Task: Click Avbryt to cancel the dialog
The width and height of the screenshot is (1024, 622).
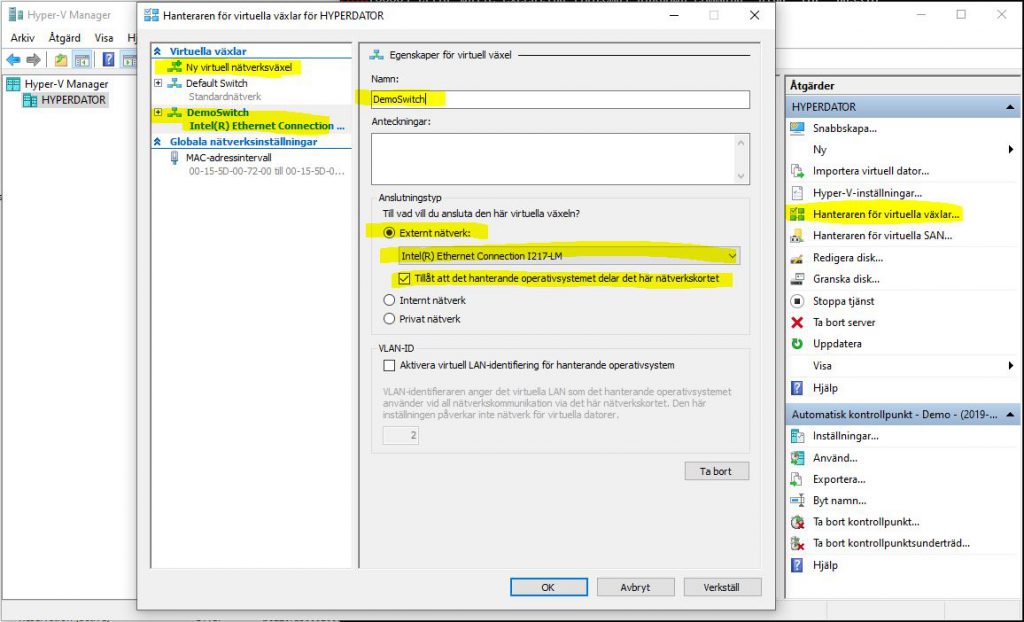Action: click(635, 587)
